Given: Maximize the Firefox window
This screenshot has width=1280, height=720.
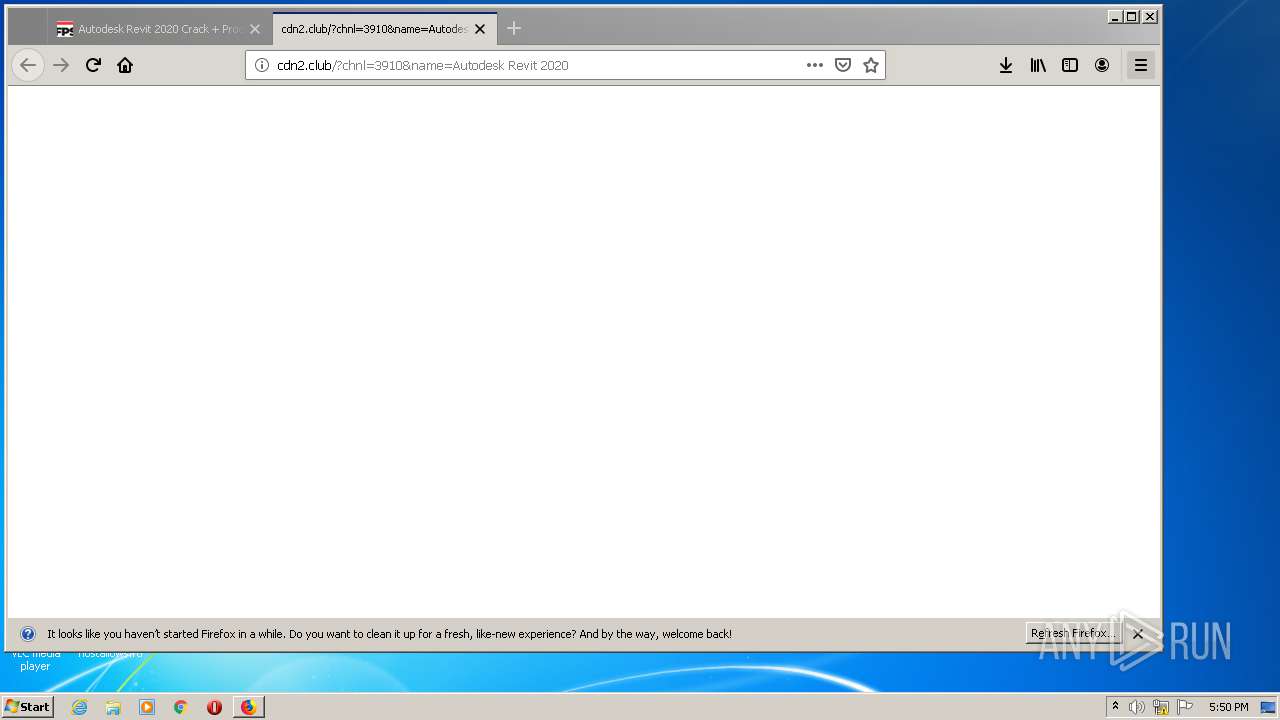Looking at the screenshot, I should click(x=1132, y=16).
